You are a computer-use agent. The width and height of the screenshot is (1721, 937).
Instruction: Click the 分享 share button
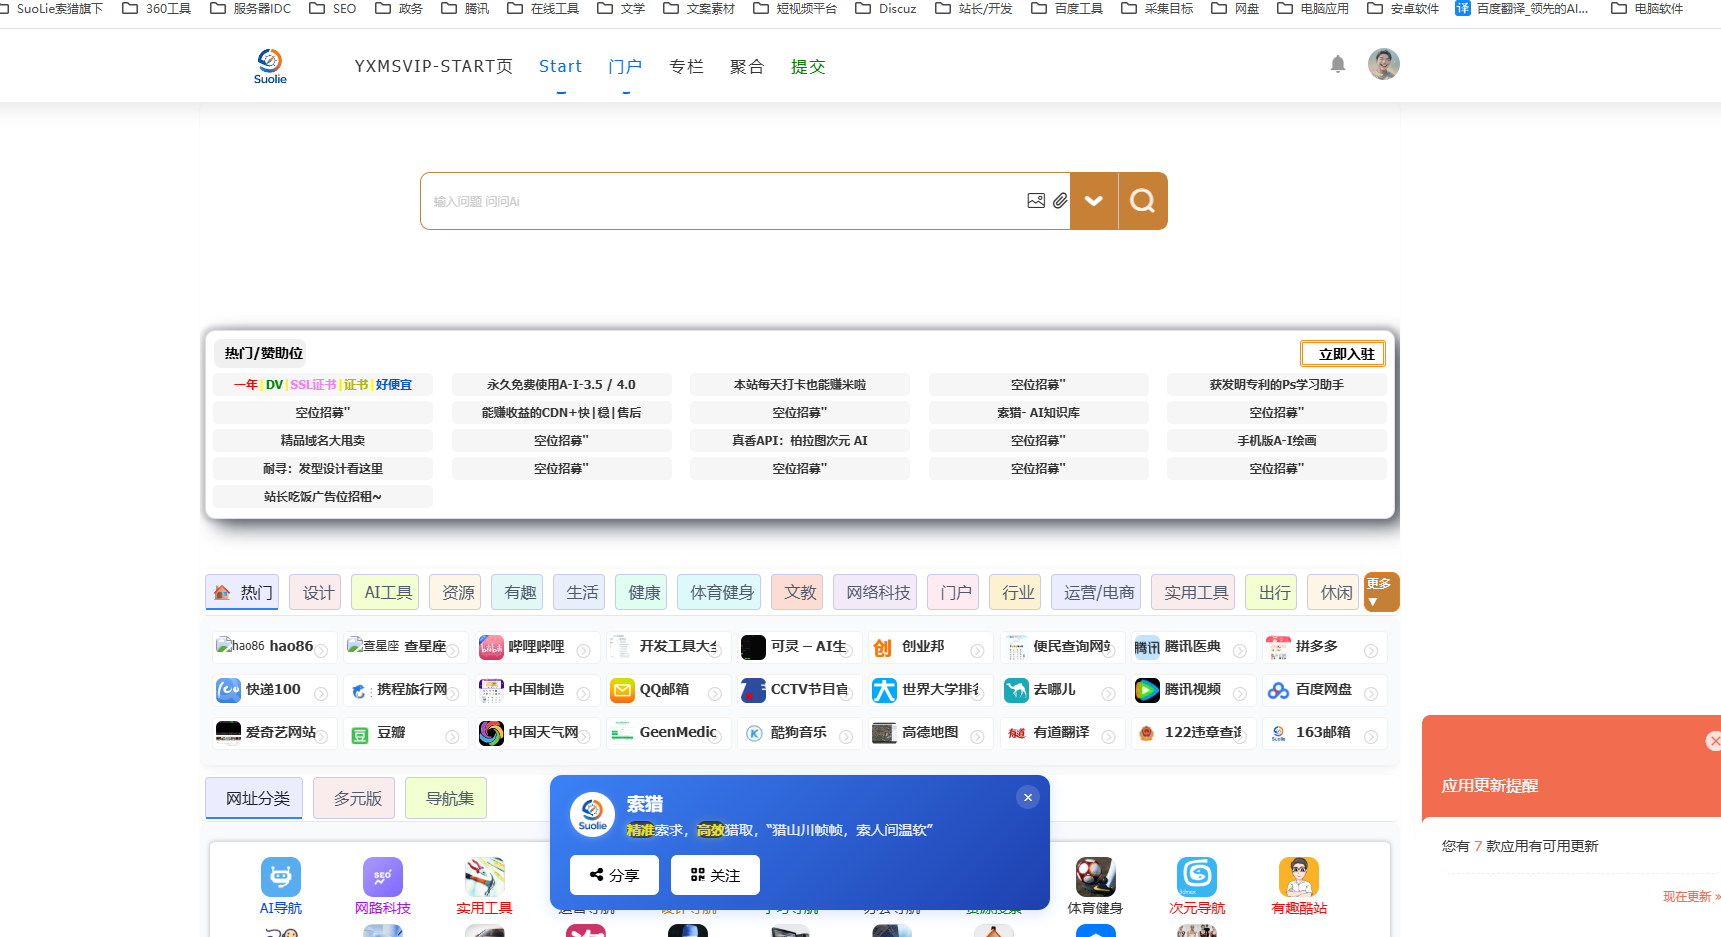[x=614, y=875]
